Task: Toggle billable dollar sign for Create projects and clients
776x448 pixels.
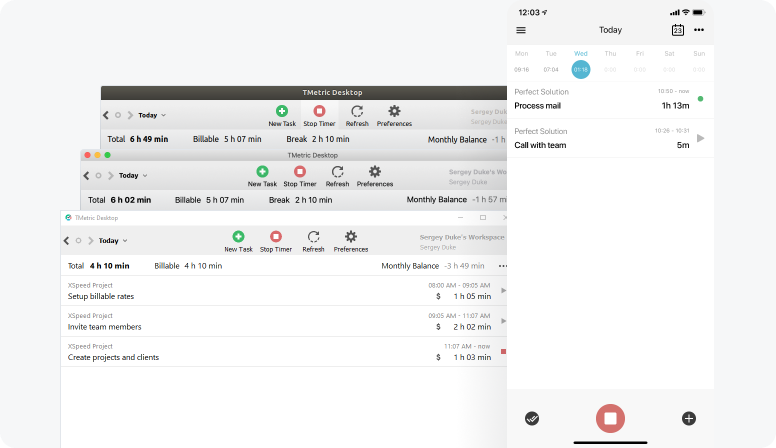Action: (438, 357)
